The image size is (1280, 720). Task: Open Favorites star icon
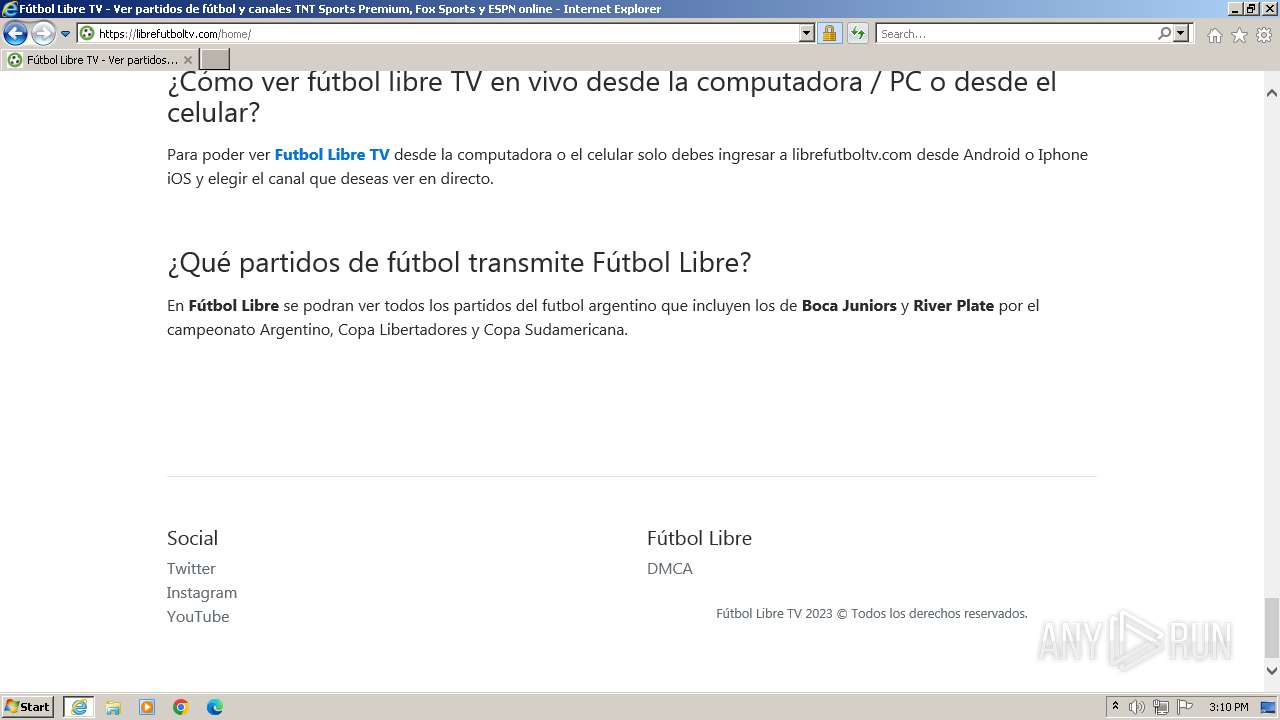click(1239, 35)
